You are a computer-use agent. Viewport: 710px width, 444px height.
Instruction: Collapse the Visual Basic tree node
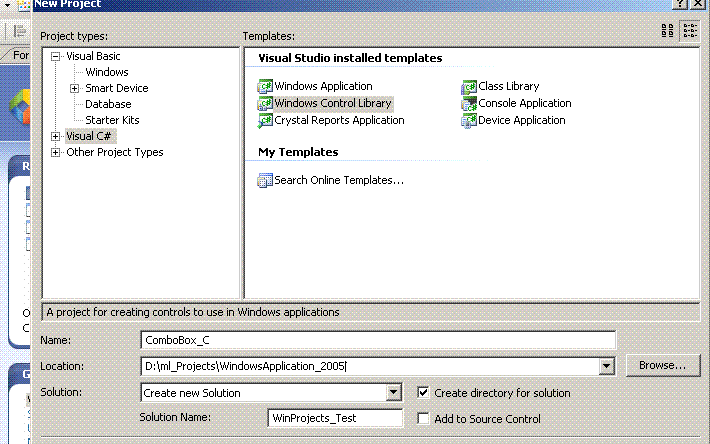pyautogui.click(x=56, y=57)
